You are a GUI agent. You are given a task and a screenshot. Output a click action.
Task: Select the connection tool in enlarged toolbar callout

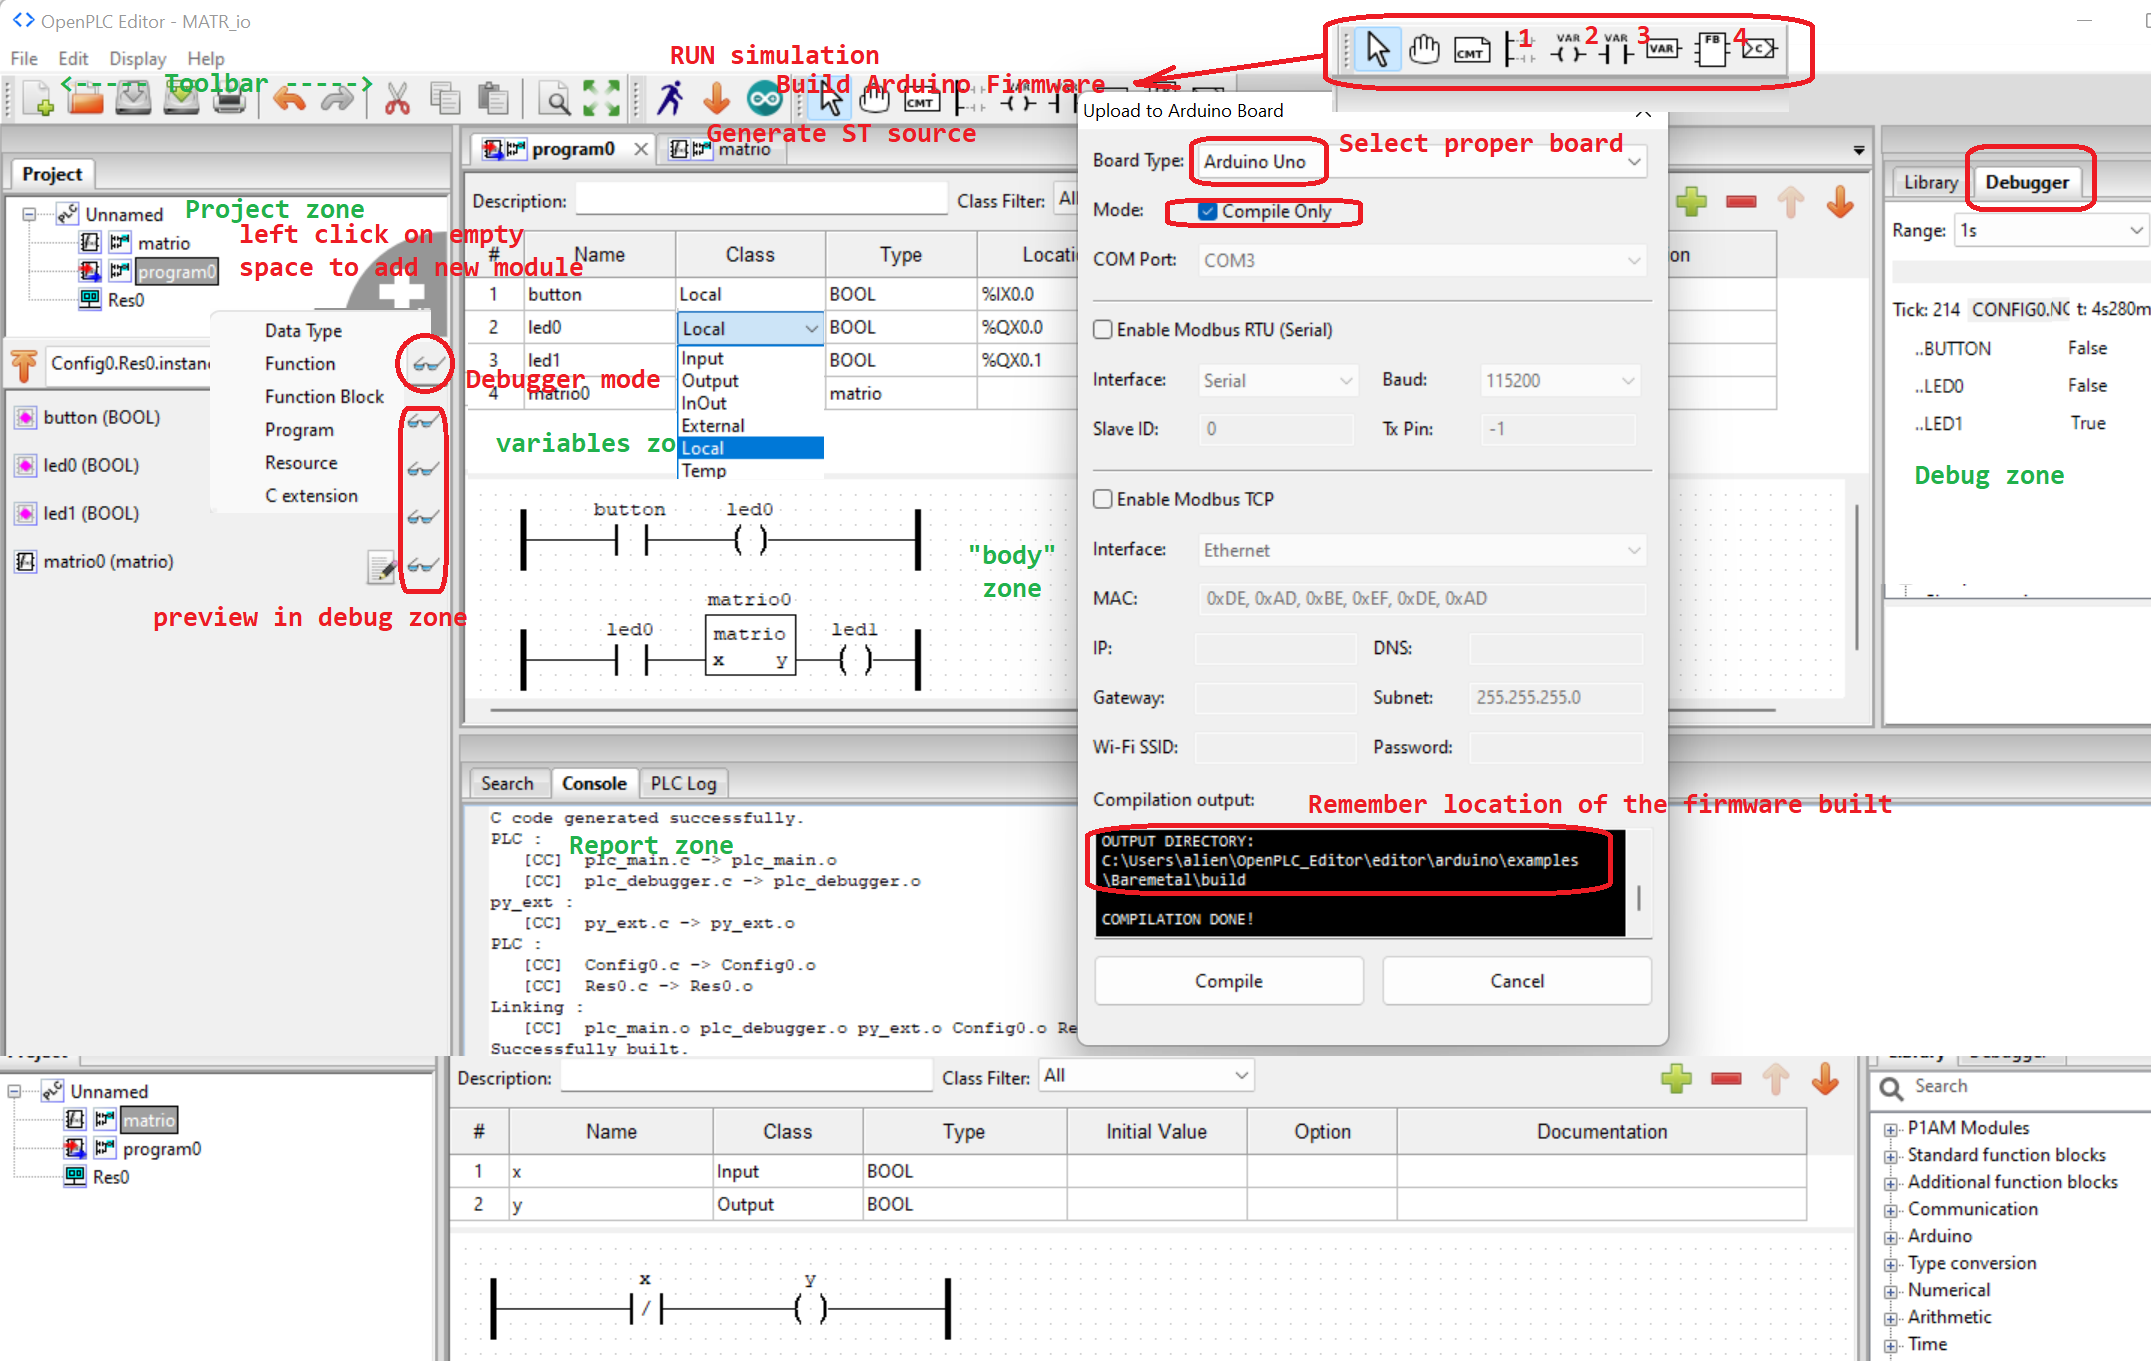[1761, 48]
